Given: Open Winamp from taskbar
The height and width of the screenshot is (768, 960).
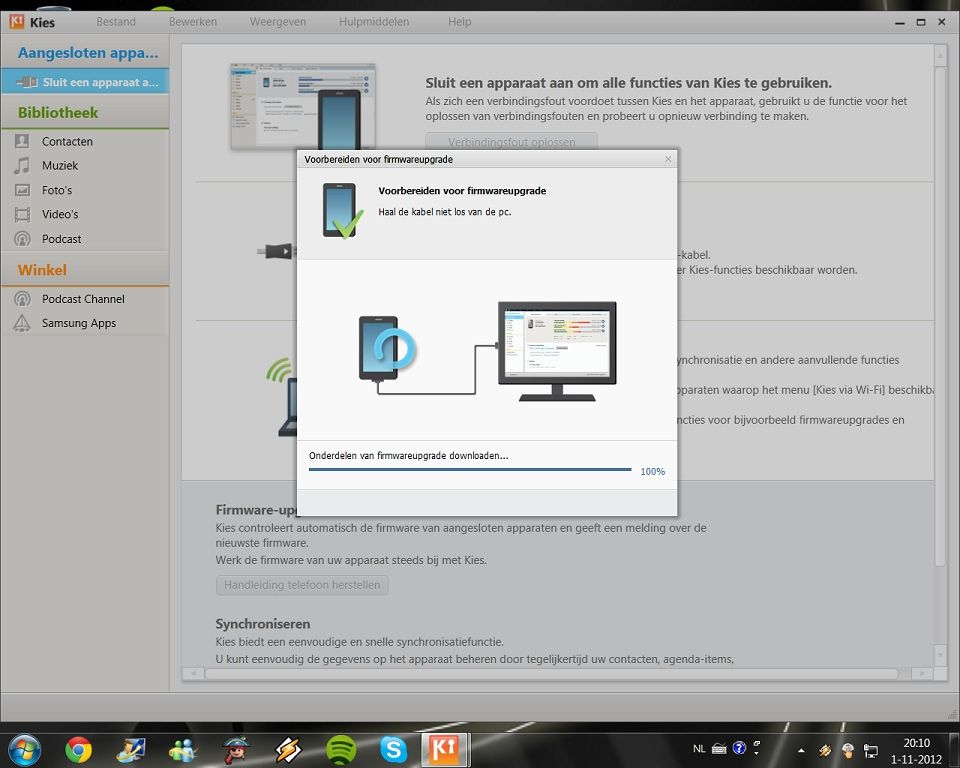Looking at the screenshot, I should 288,750.
